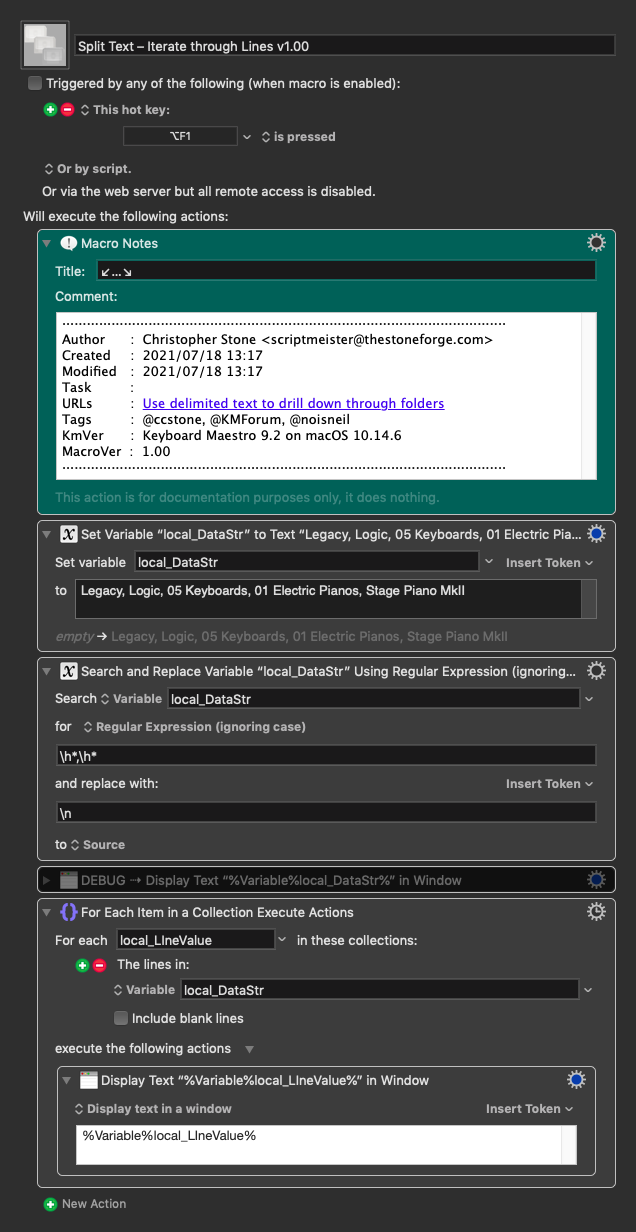636x1232 pixels.
Task: Click the macro icon thumbnail at top
Action: coord(45,46)
